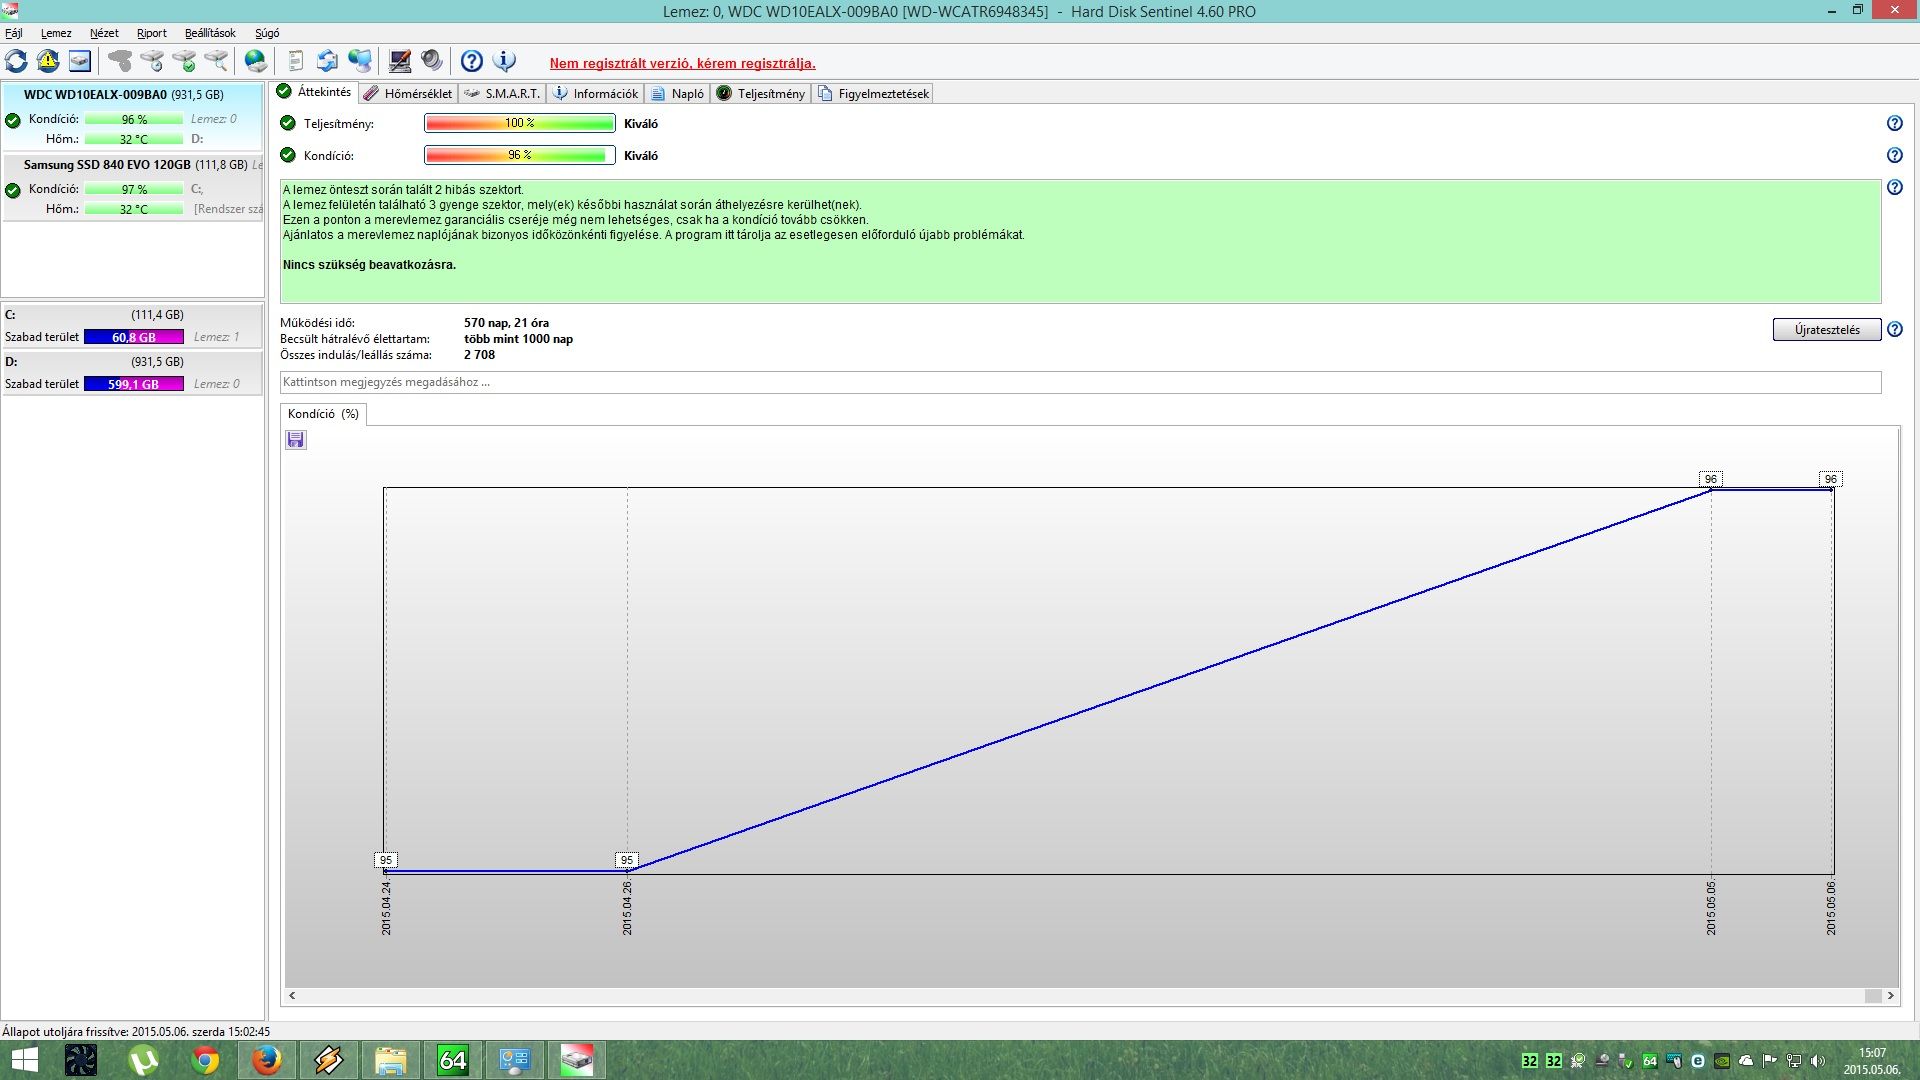Open the report document toolbar icon
The width and height of the screenshot is (1920, 1080).
point(295,61)
